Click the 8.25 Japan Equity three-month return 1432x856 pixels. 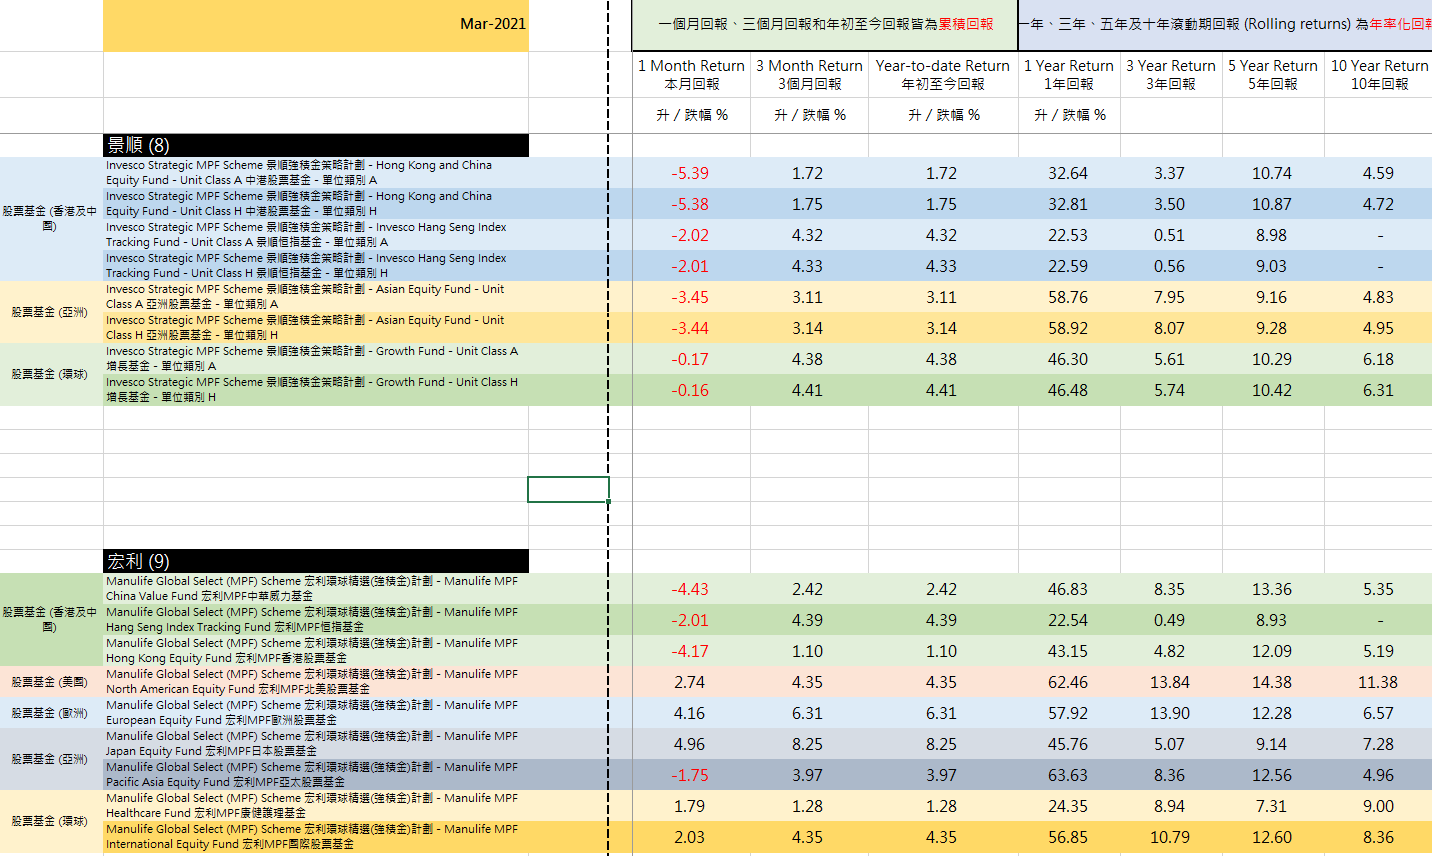pyautogui.click(x=808, y=744)
